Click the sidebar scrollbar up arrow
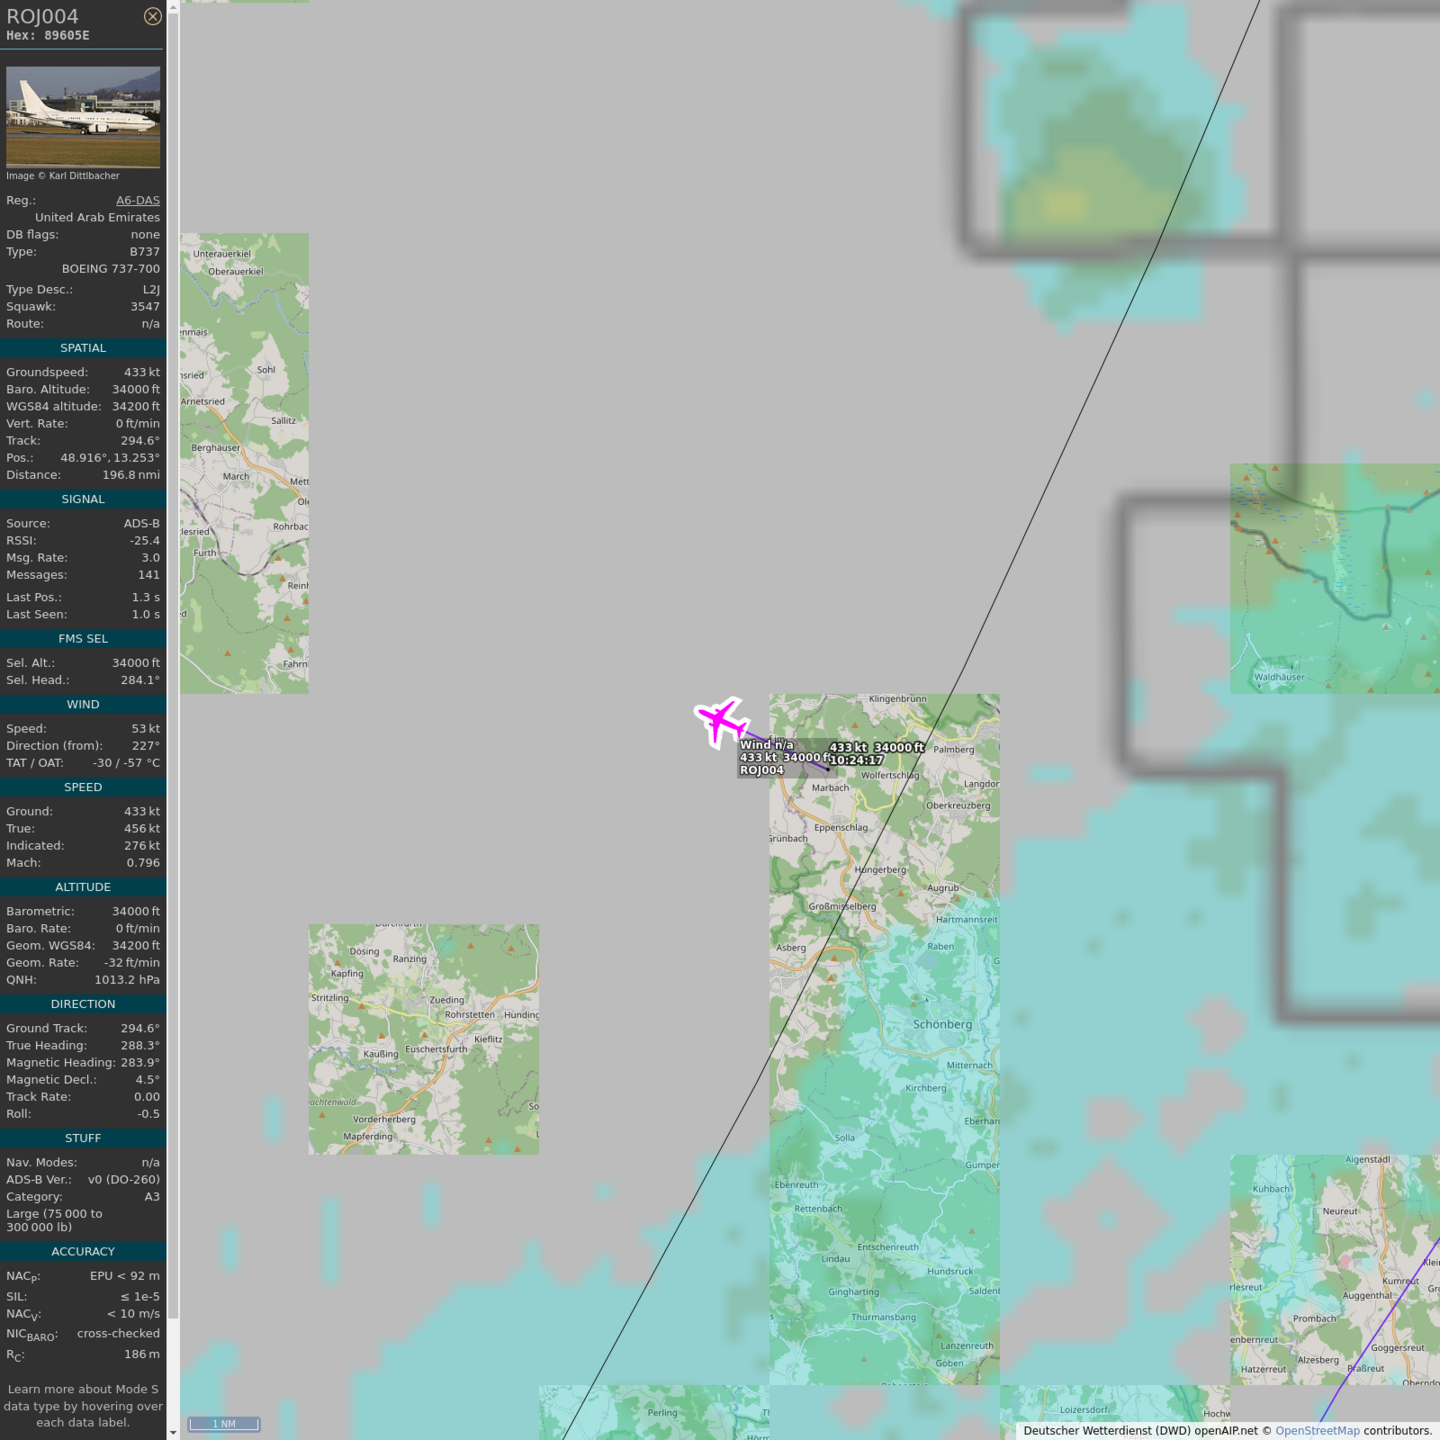 point(173,7)
